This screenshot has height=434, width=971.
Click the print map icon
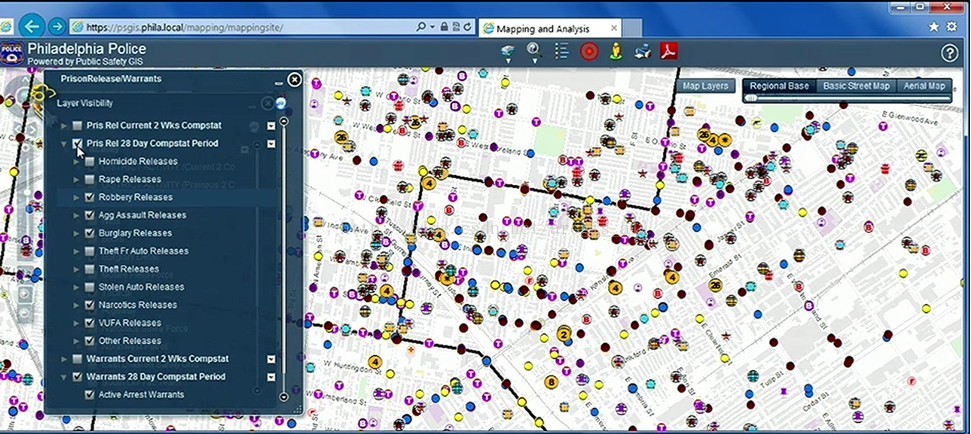(x=643, y=52)
